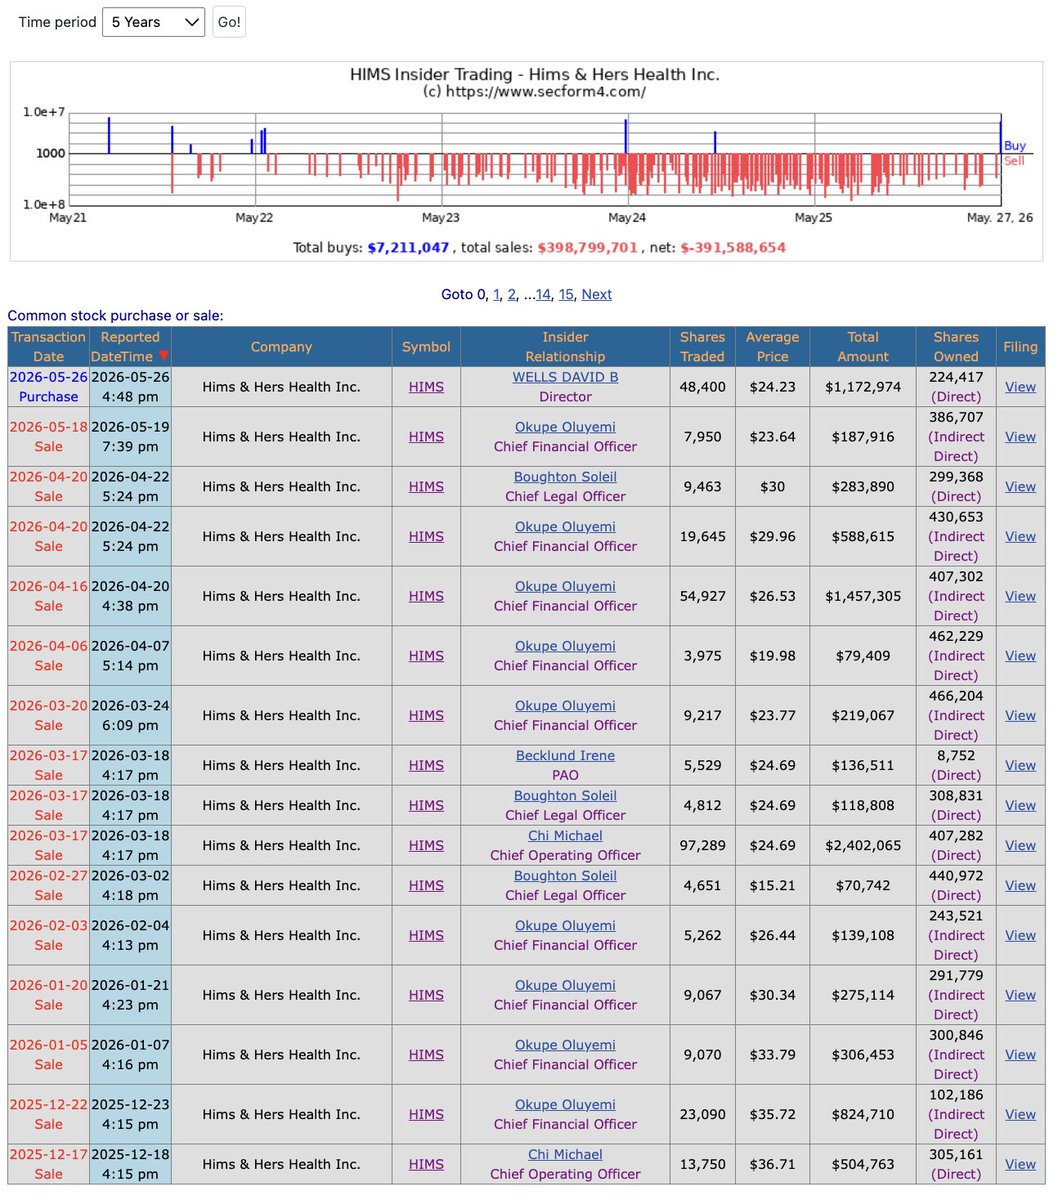View filing for 2026-05-26 purchase
Viewport: 1058px width, 1200px height.
pyautogui.click(x=1020, y=387)
